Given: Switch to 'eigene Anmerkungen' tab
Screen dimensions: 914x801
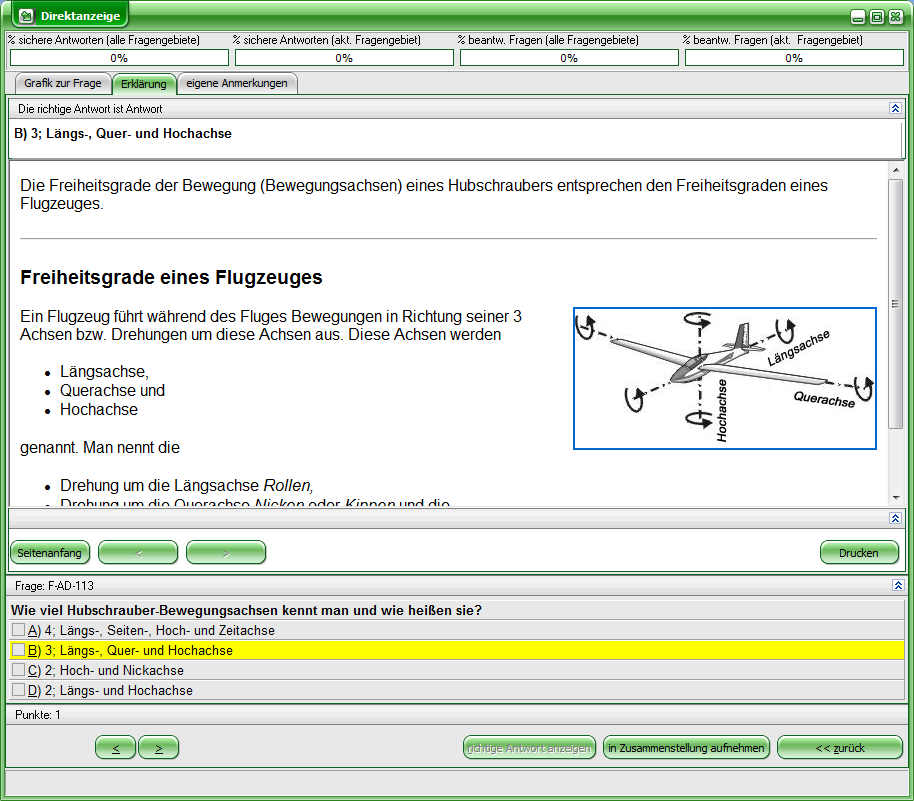Looking at the screenshot, I should pos(237,83).
